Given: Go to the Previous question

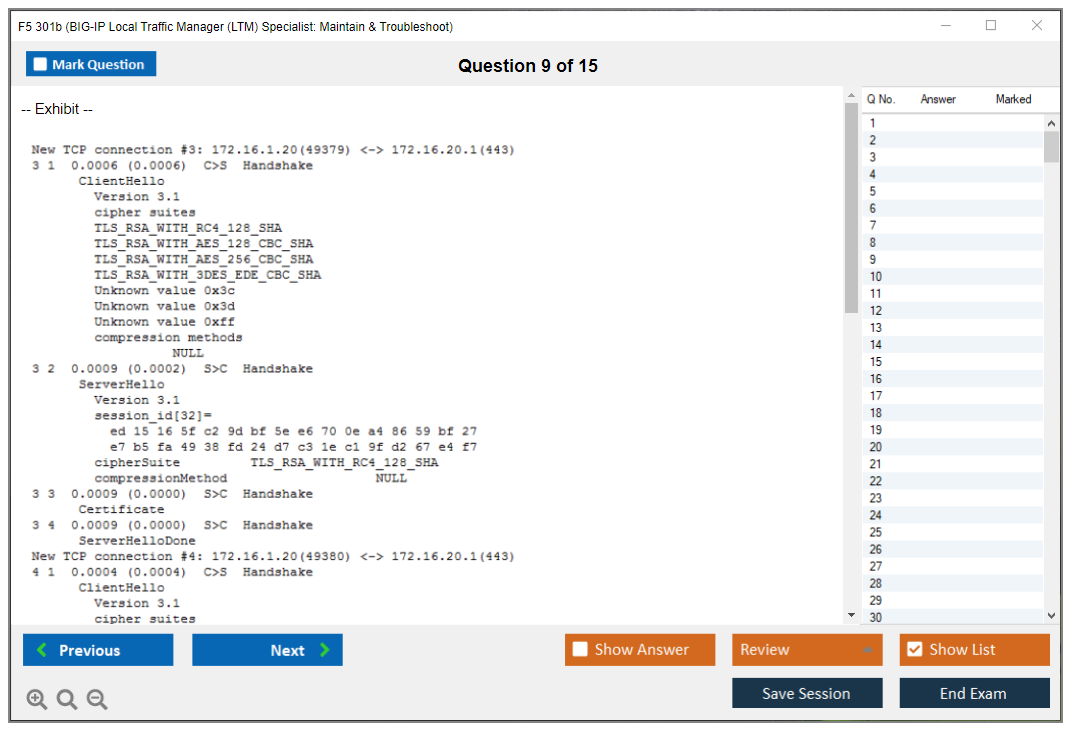Looking at the screenshot, I should (98, 650).
